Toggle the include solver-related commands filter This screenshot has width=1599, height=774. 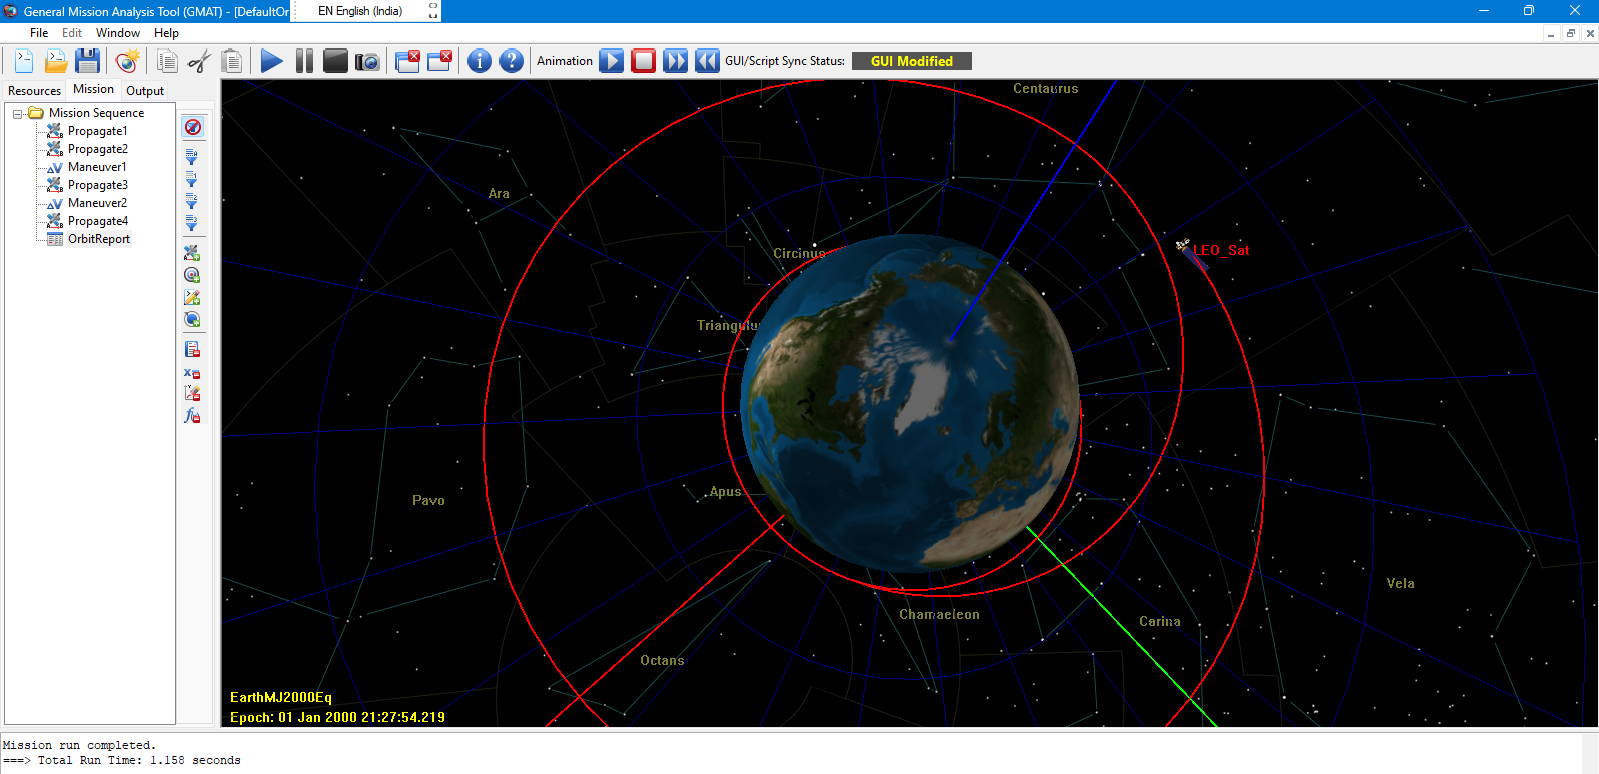tap(192, 275)
